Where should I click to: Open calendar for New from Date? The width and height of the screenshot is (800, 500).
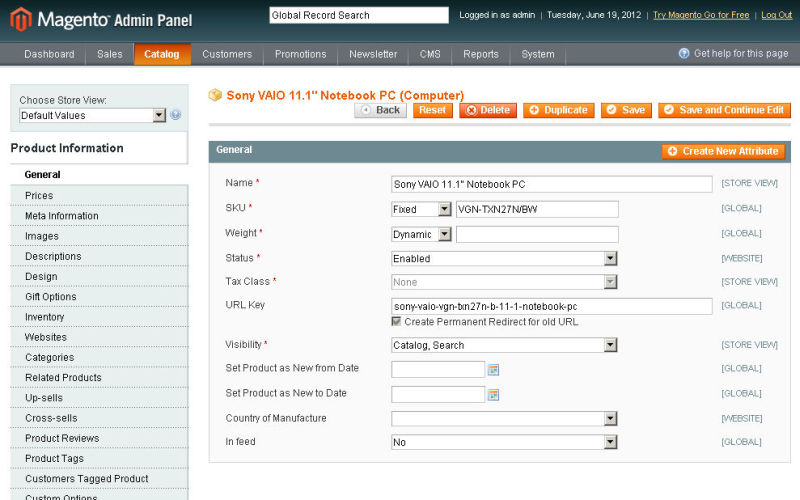pos(493,370)
